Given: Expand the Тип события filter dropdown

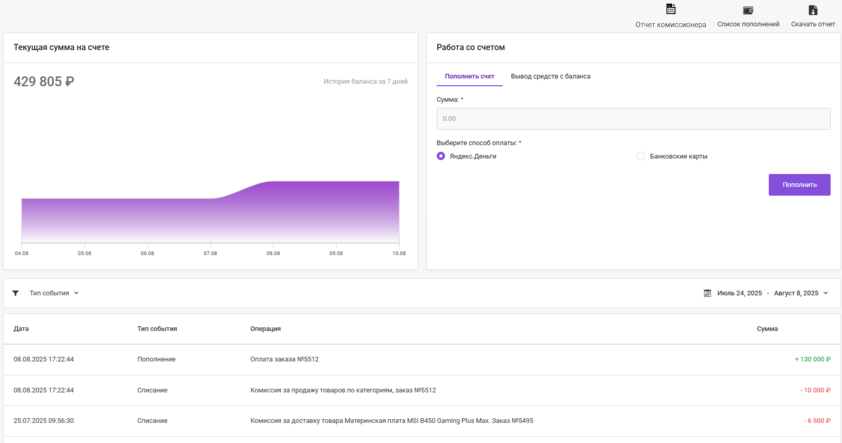Looking at the screenshot, I should (x=54, y=293).
